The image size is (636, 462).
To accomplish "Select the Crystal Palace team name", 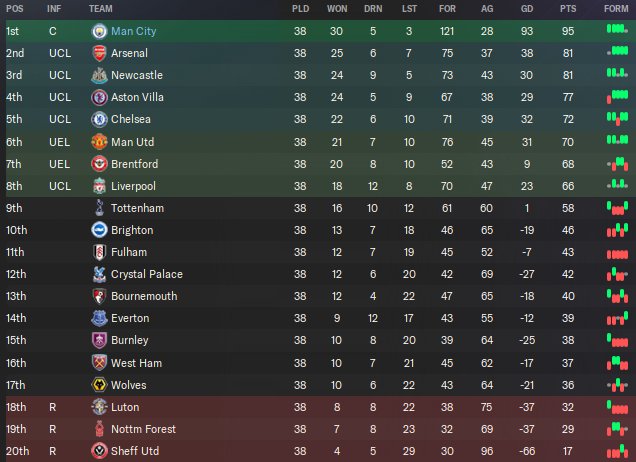I will (x=147, y=274).
